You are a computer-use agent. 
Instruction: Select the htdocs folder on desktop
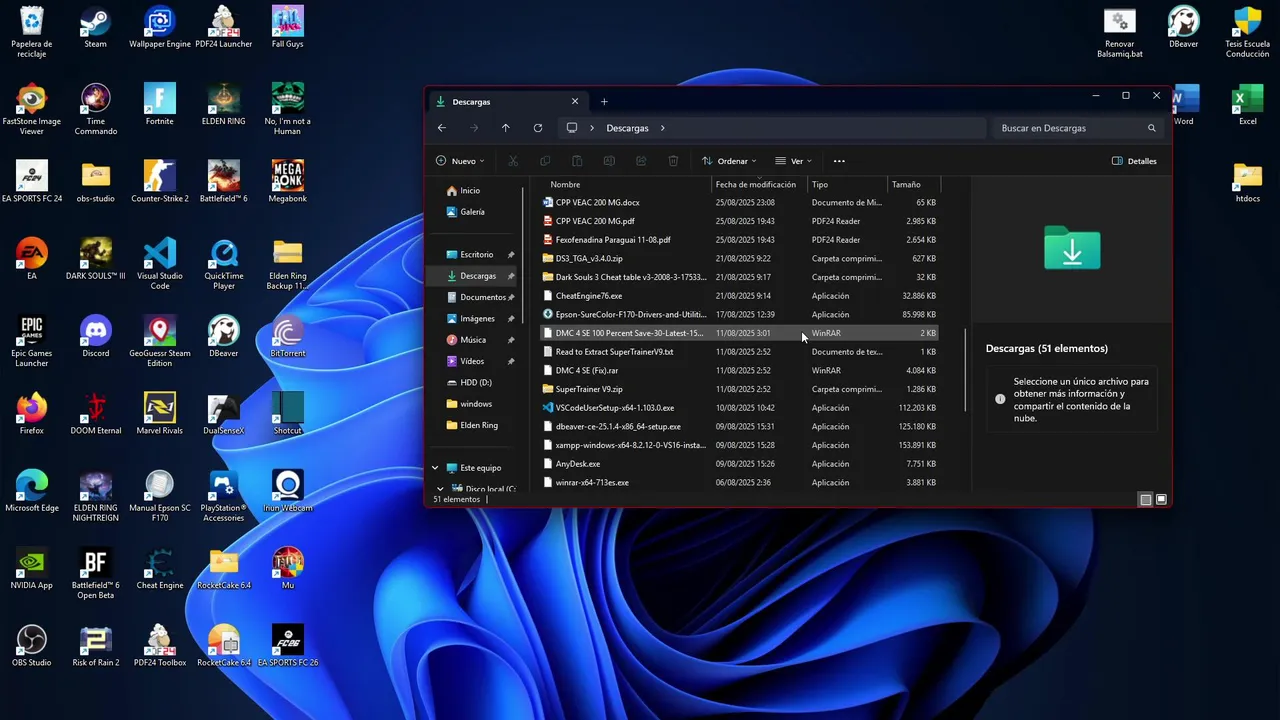coord(1247,181)
